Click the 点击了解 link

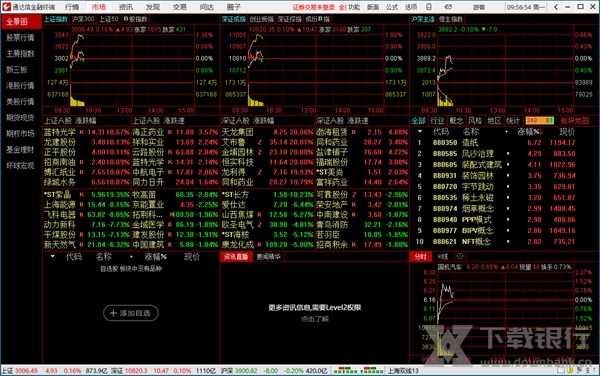[x=314, y=319]
